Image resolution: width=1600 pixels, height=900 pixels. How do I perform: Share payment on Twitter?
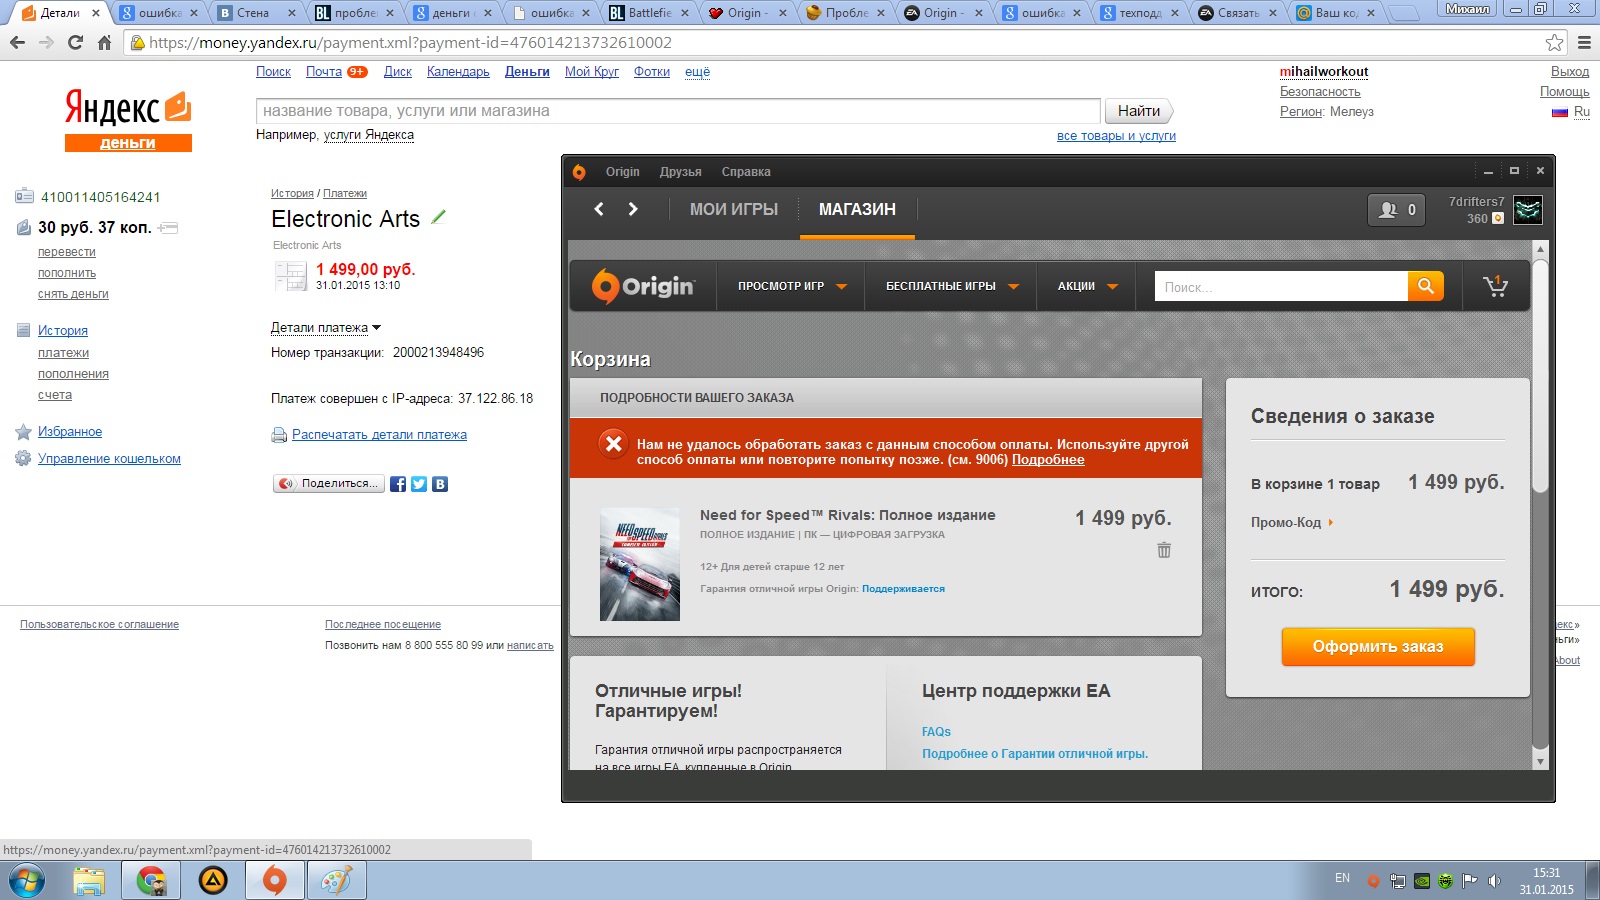pos(419,484)
